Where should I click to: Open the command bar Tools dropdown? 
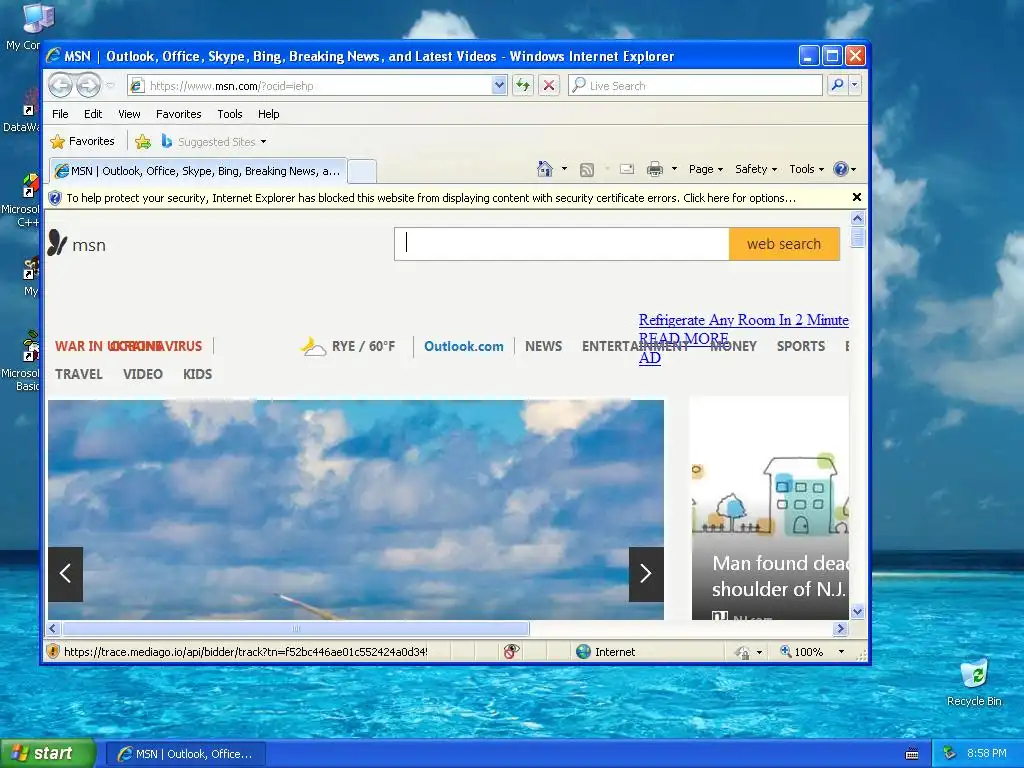click(807, 169)
